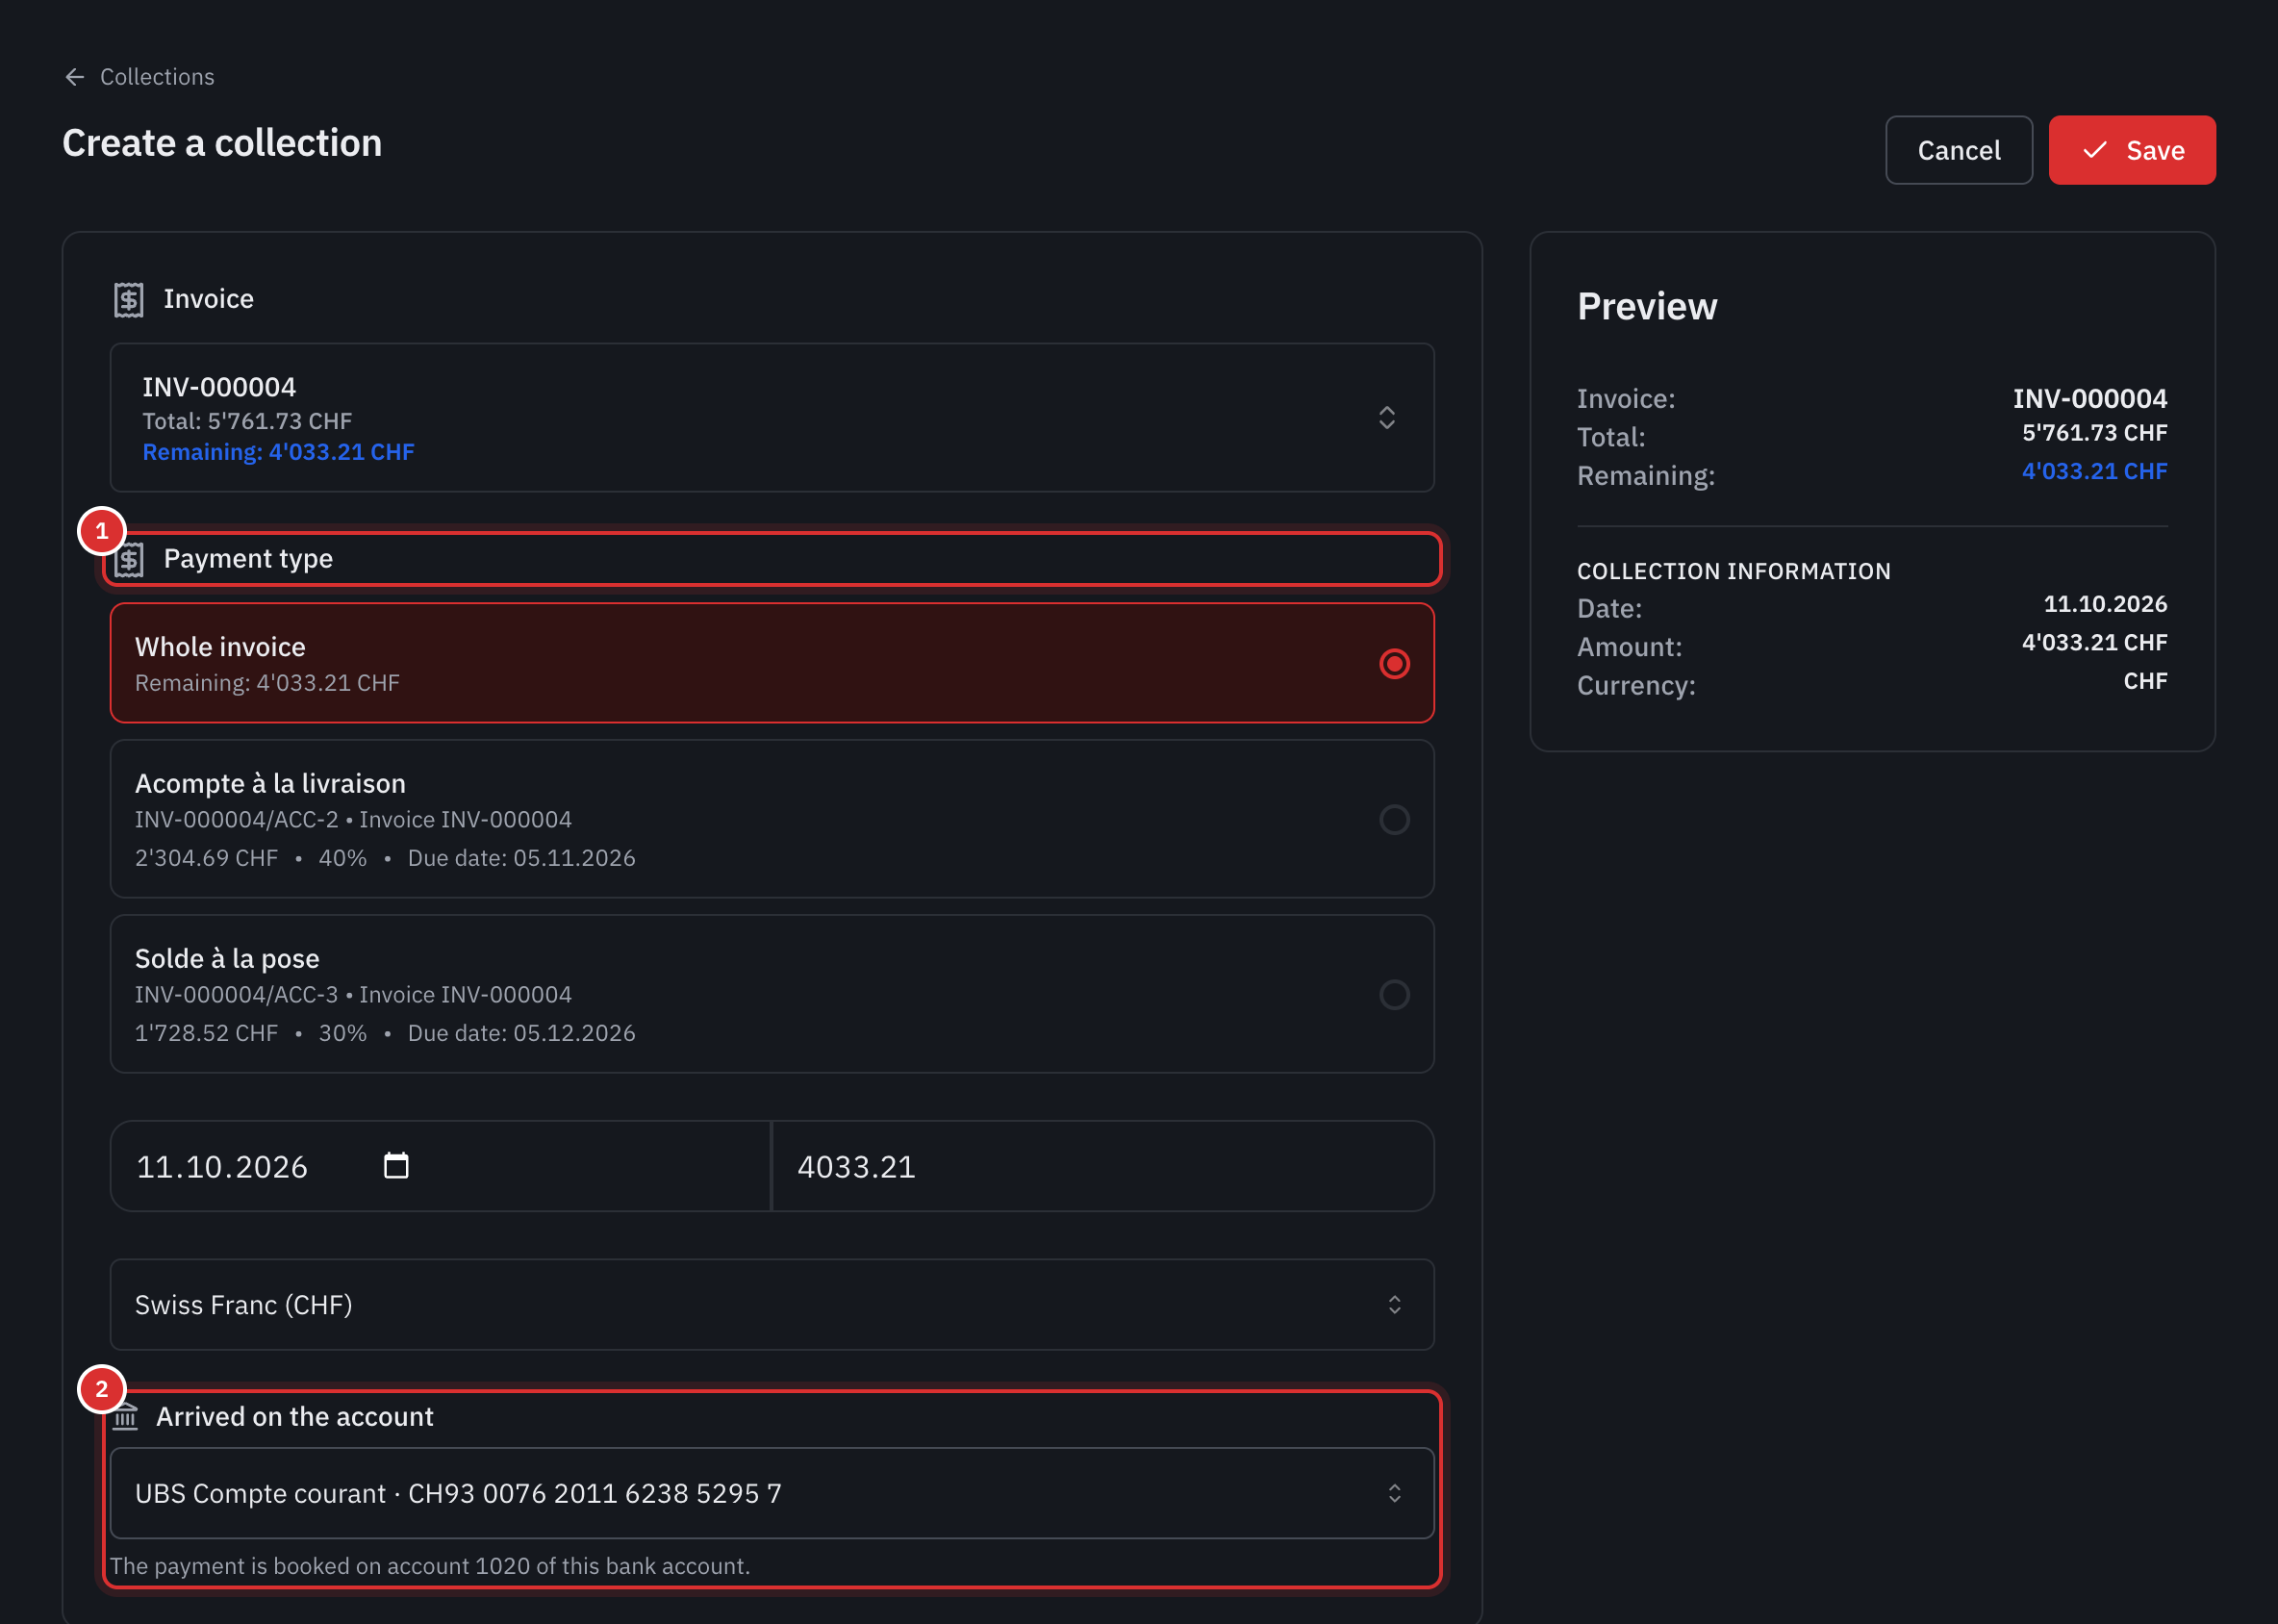This screenshot has height=1624, width=2278.
Task: Select the Acompte à la livraison radio
Action: coord(1394,820)
